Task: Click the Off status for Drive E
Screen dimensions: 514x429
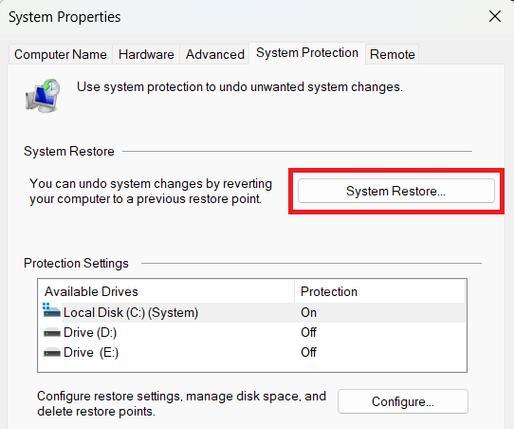Action: pos(309,352)
